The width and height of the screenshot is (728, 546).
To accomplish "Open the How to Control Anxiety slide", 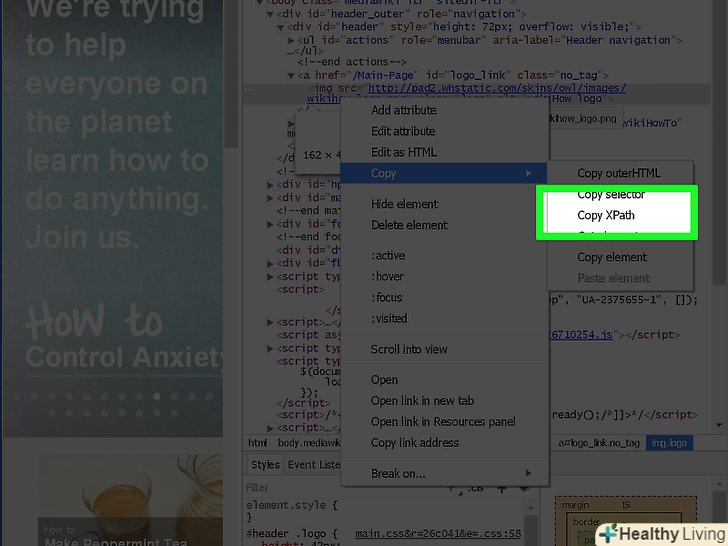I will click(x=125, y=336).
